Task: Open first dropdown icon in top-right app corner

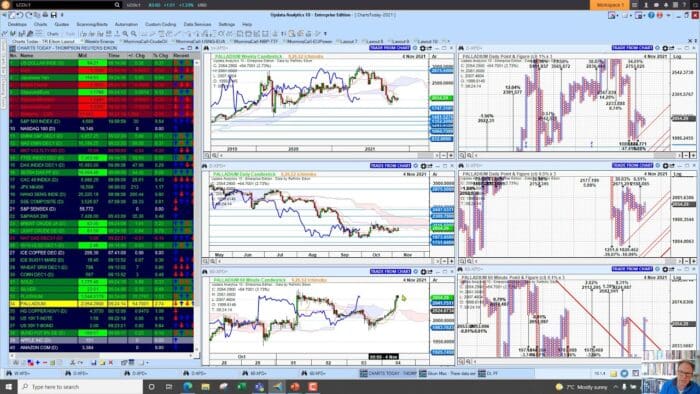Action: click(x=613, y=15)
